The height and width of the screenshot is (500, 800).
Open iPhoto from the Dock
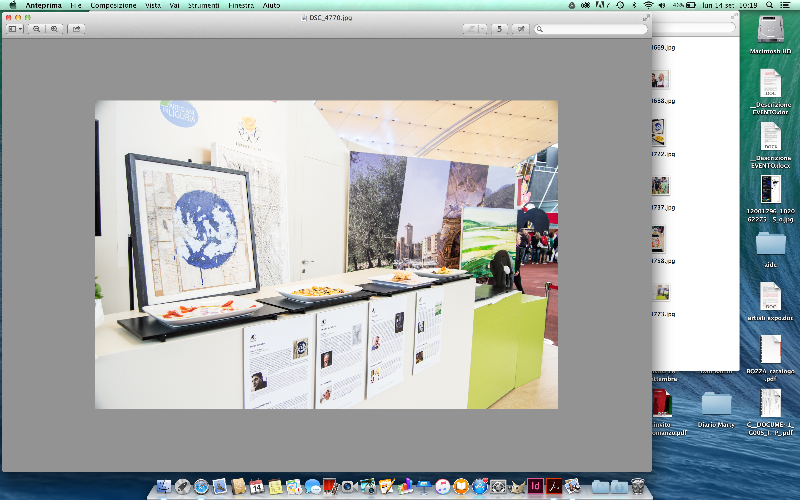[369, 487]
